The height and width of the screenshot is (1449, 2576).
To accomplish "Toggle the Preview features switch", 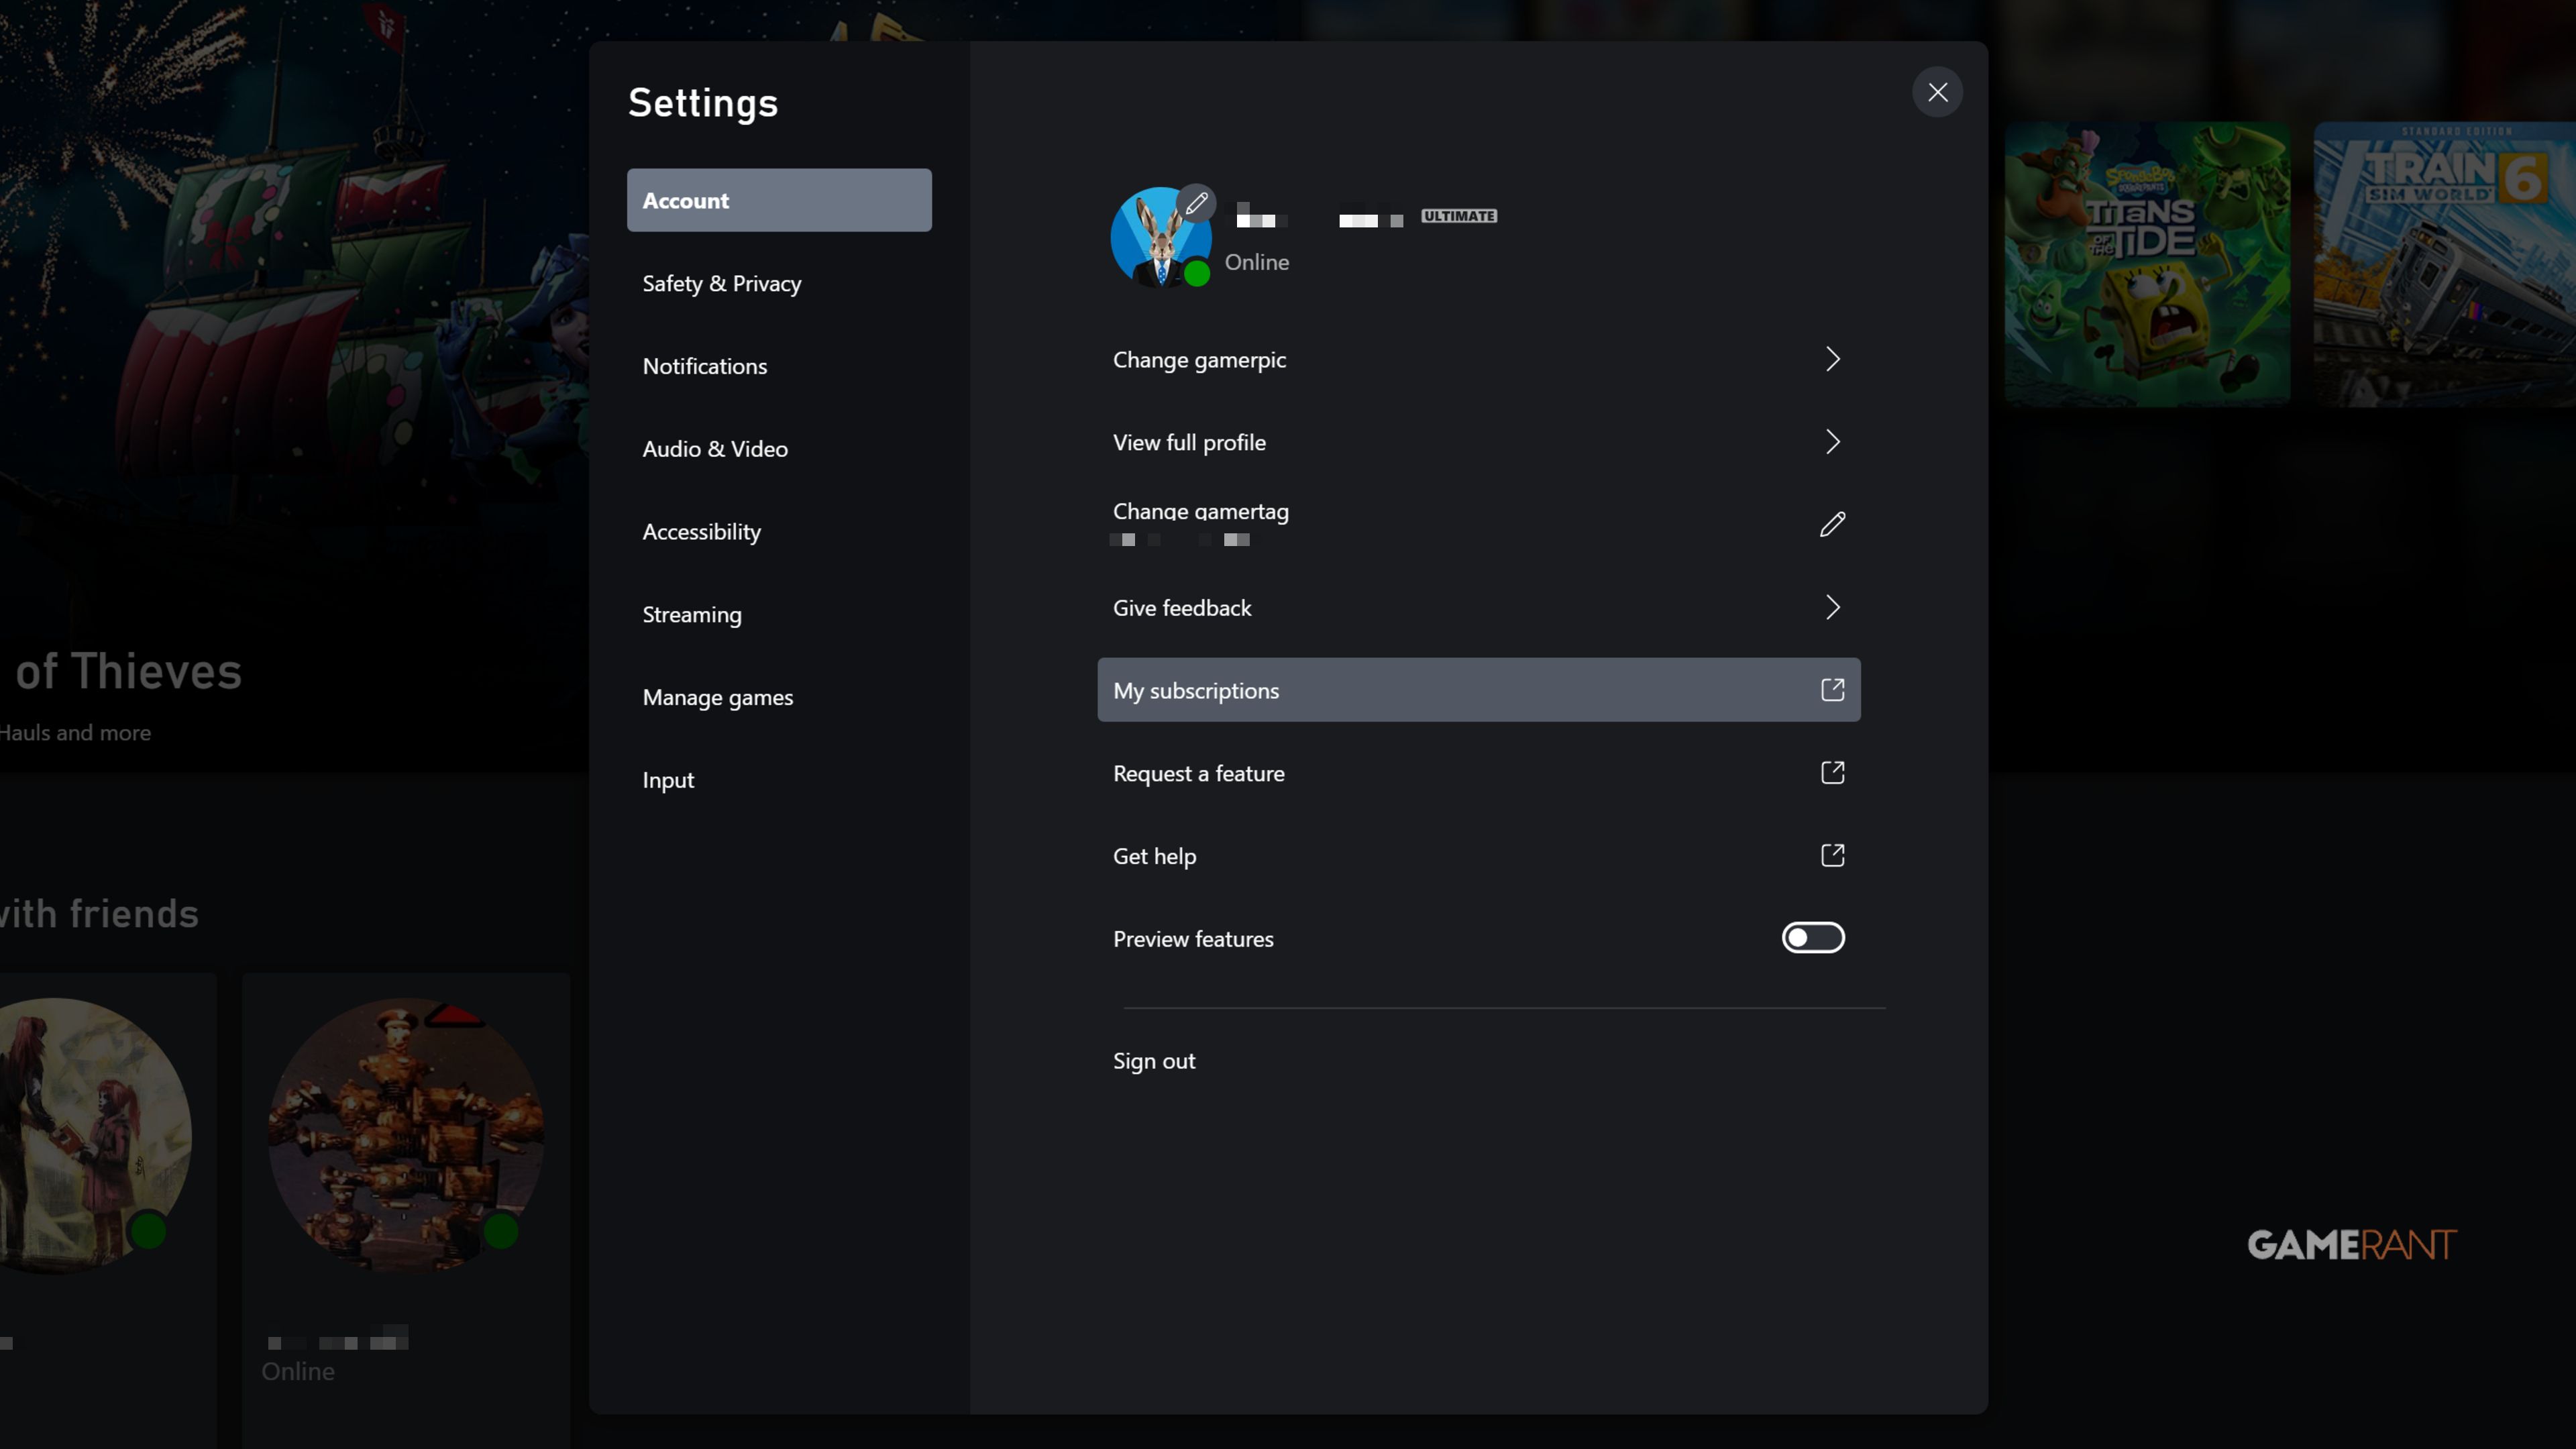I will [x=1812, y=938].
